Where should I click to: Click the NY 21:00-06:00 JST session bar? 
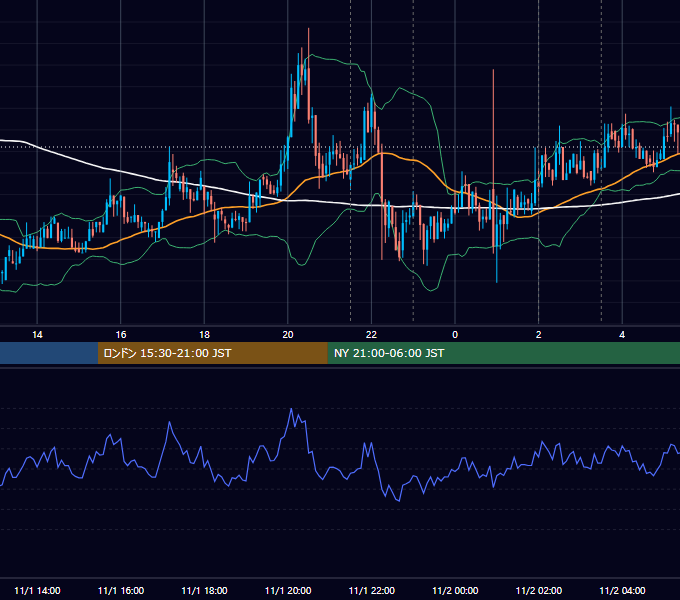pyautogui.click(x=503, y=353)
